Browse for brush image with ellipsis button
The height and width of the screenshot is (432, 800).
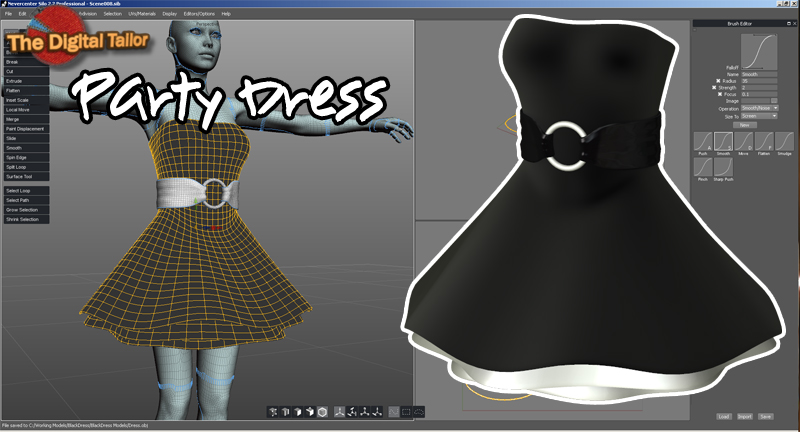click(774, 100)
